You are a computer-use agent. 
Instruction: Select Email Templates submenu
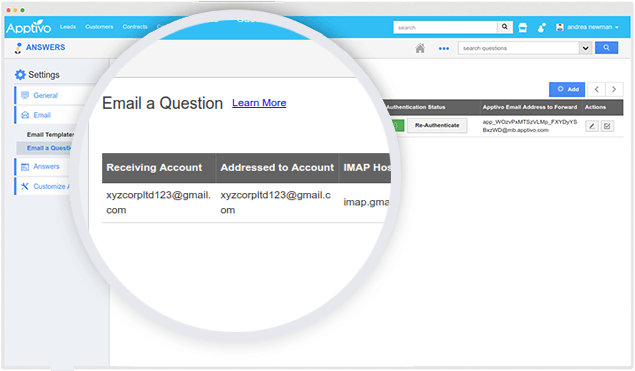[51, 134]
